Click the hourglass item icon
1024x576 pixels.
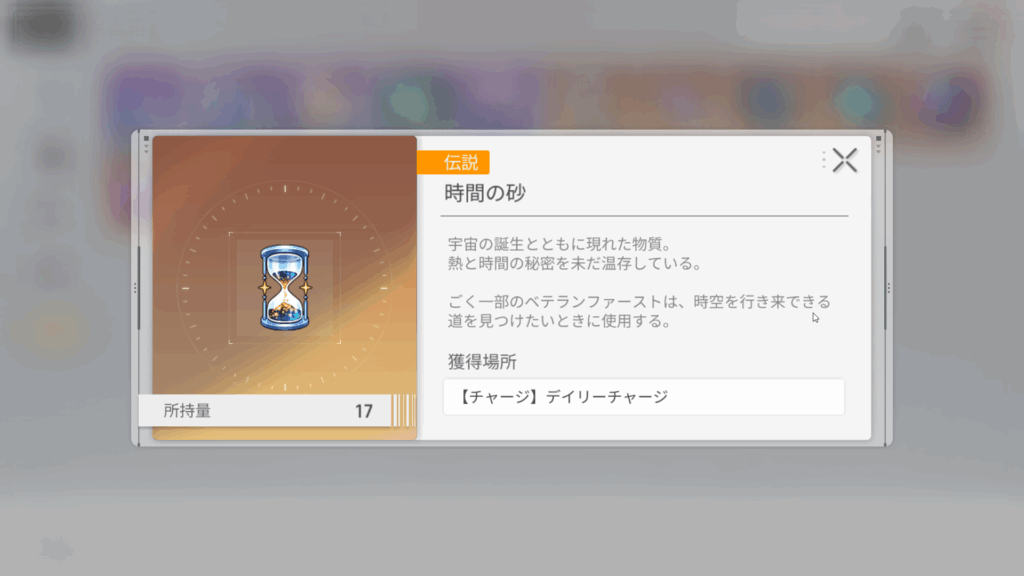point(285,287)
